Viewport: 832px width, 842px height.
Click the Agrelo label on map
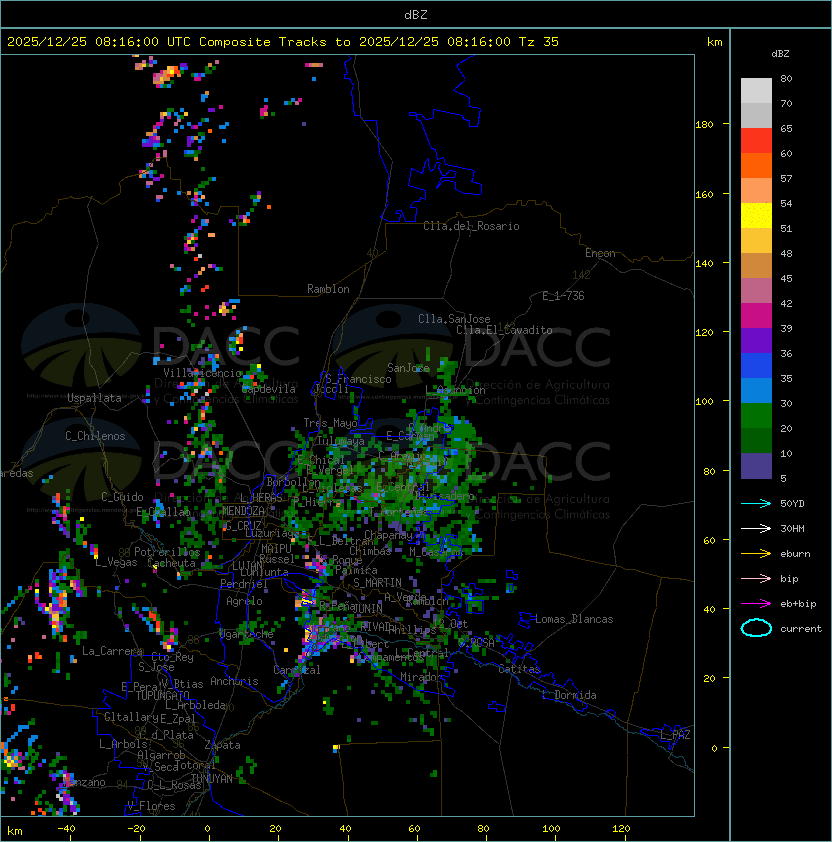(x=244, y=601)
